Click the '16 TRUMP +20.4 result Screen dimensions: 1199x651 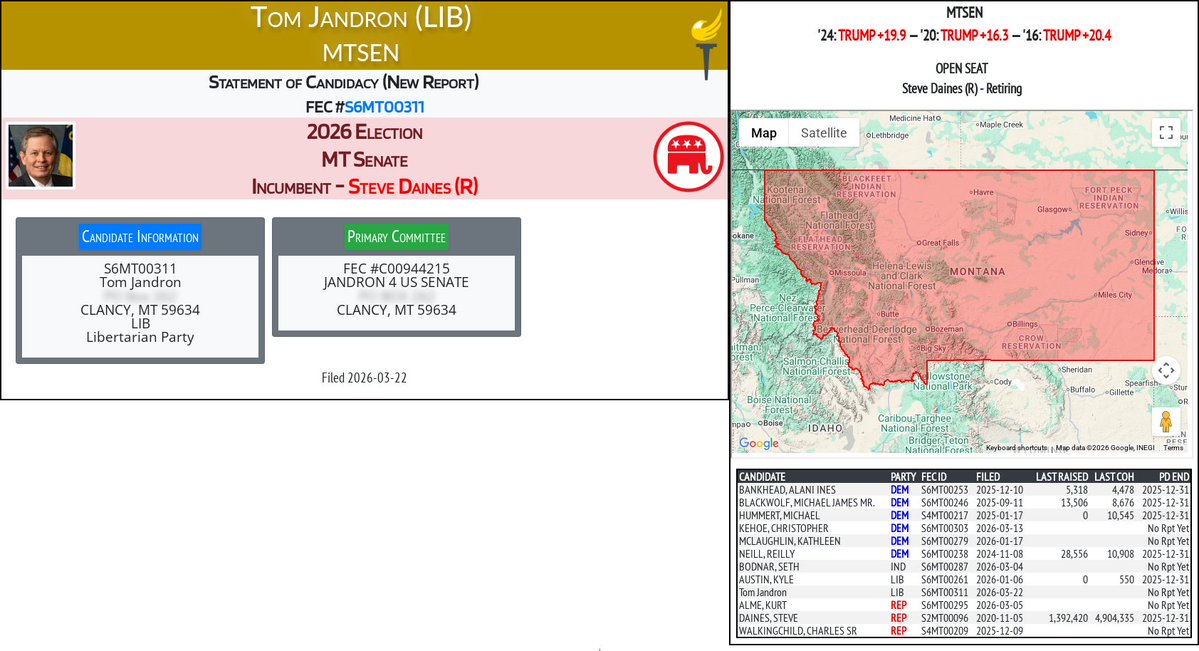(1068, 35)
